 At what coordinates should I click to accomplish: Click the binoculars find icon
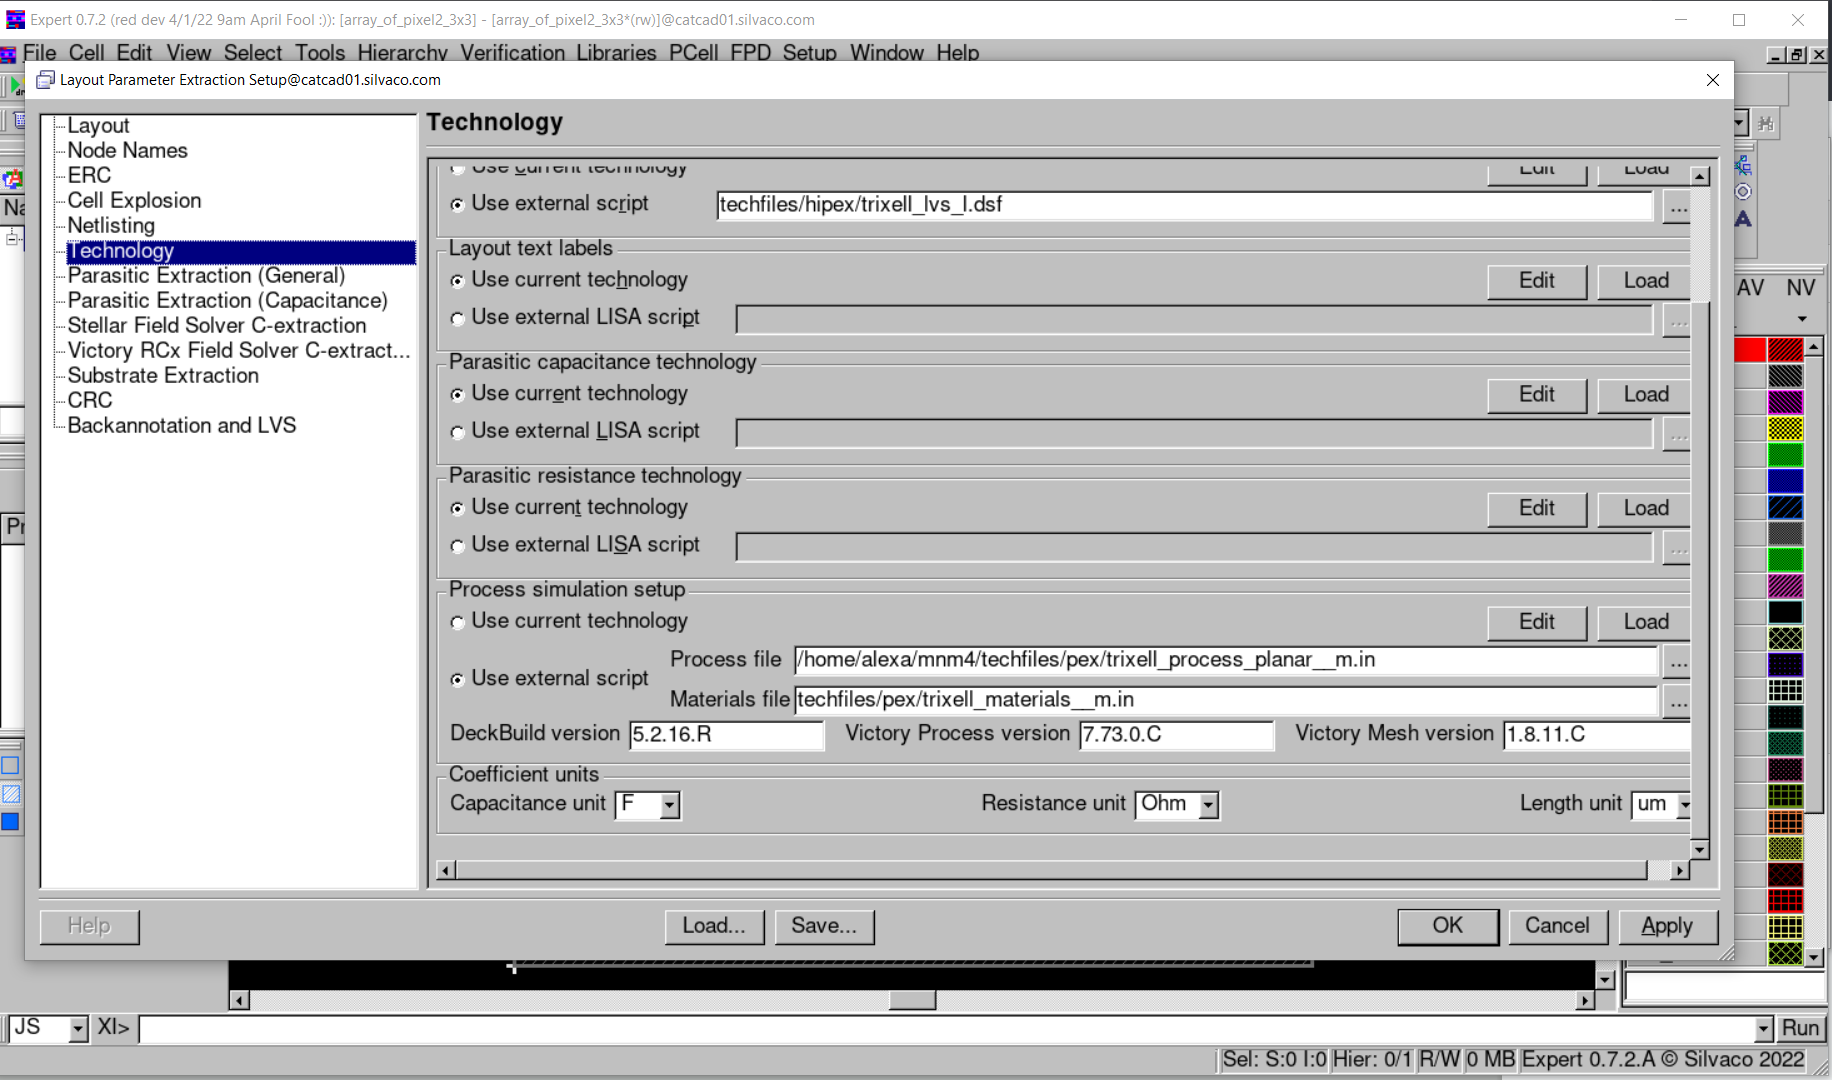click(x=1765, y=124)
